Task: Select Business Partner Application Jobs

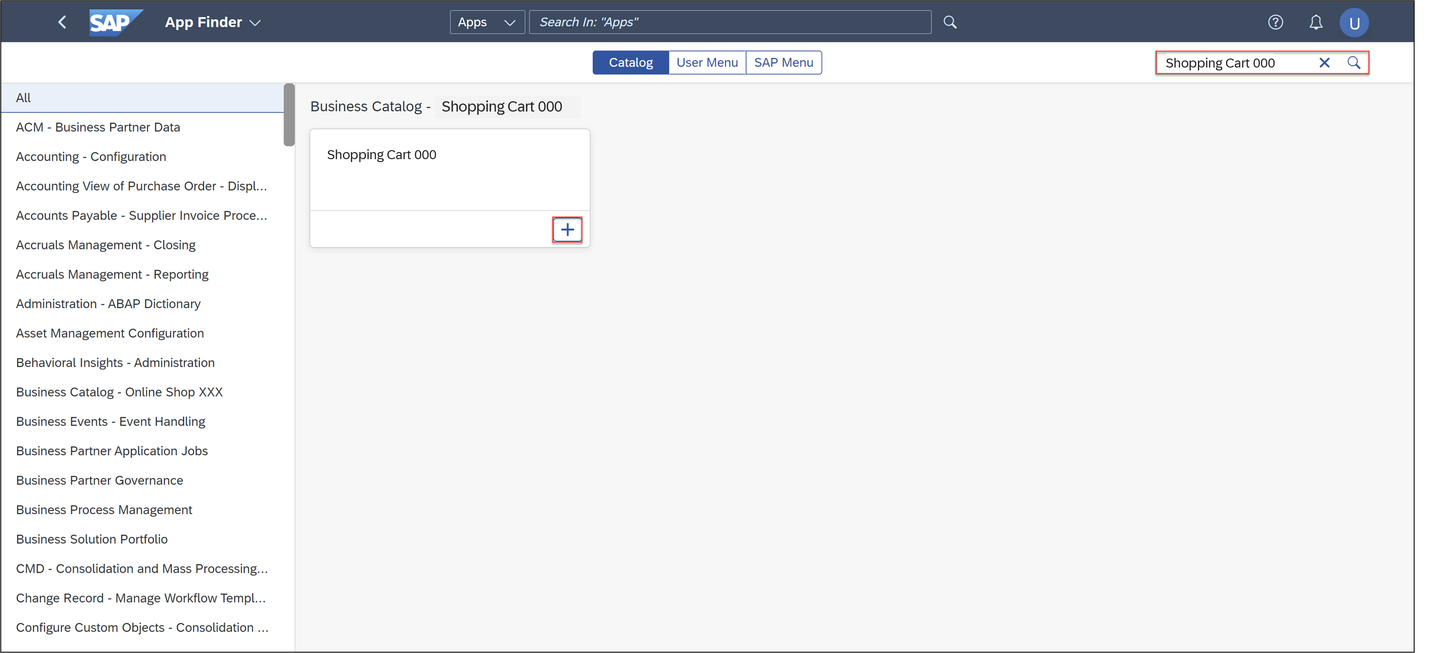Action: point(142,451)
